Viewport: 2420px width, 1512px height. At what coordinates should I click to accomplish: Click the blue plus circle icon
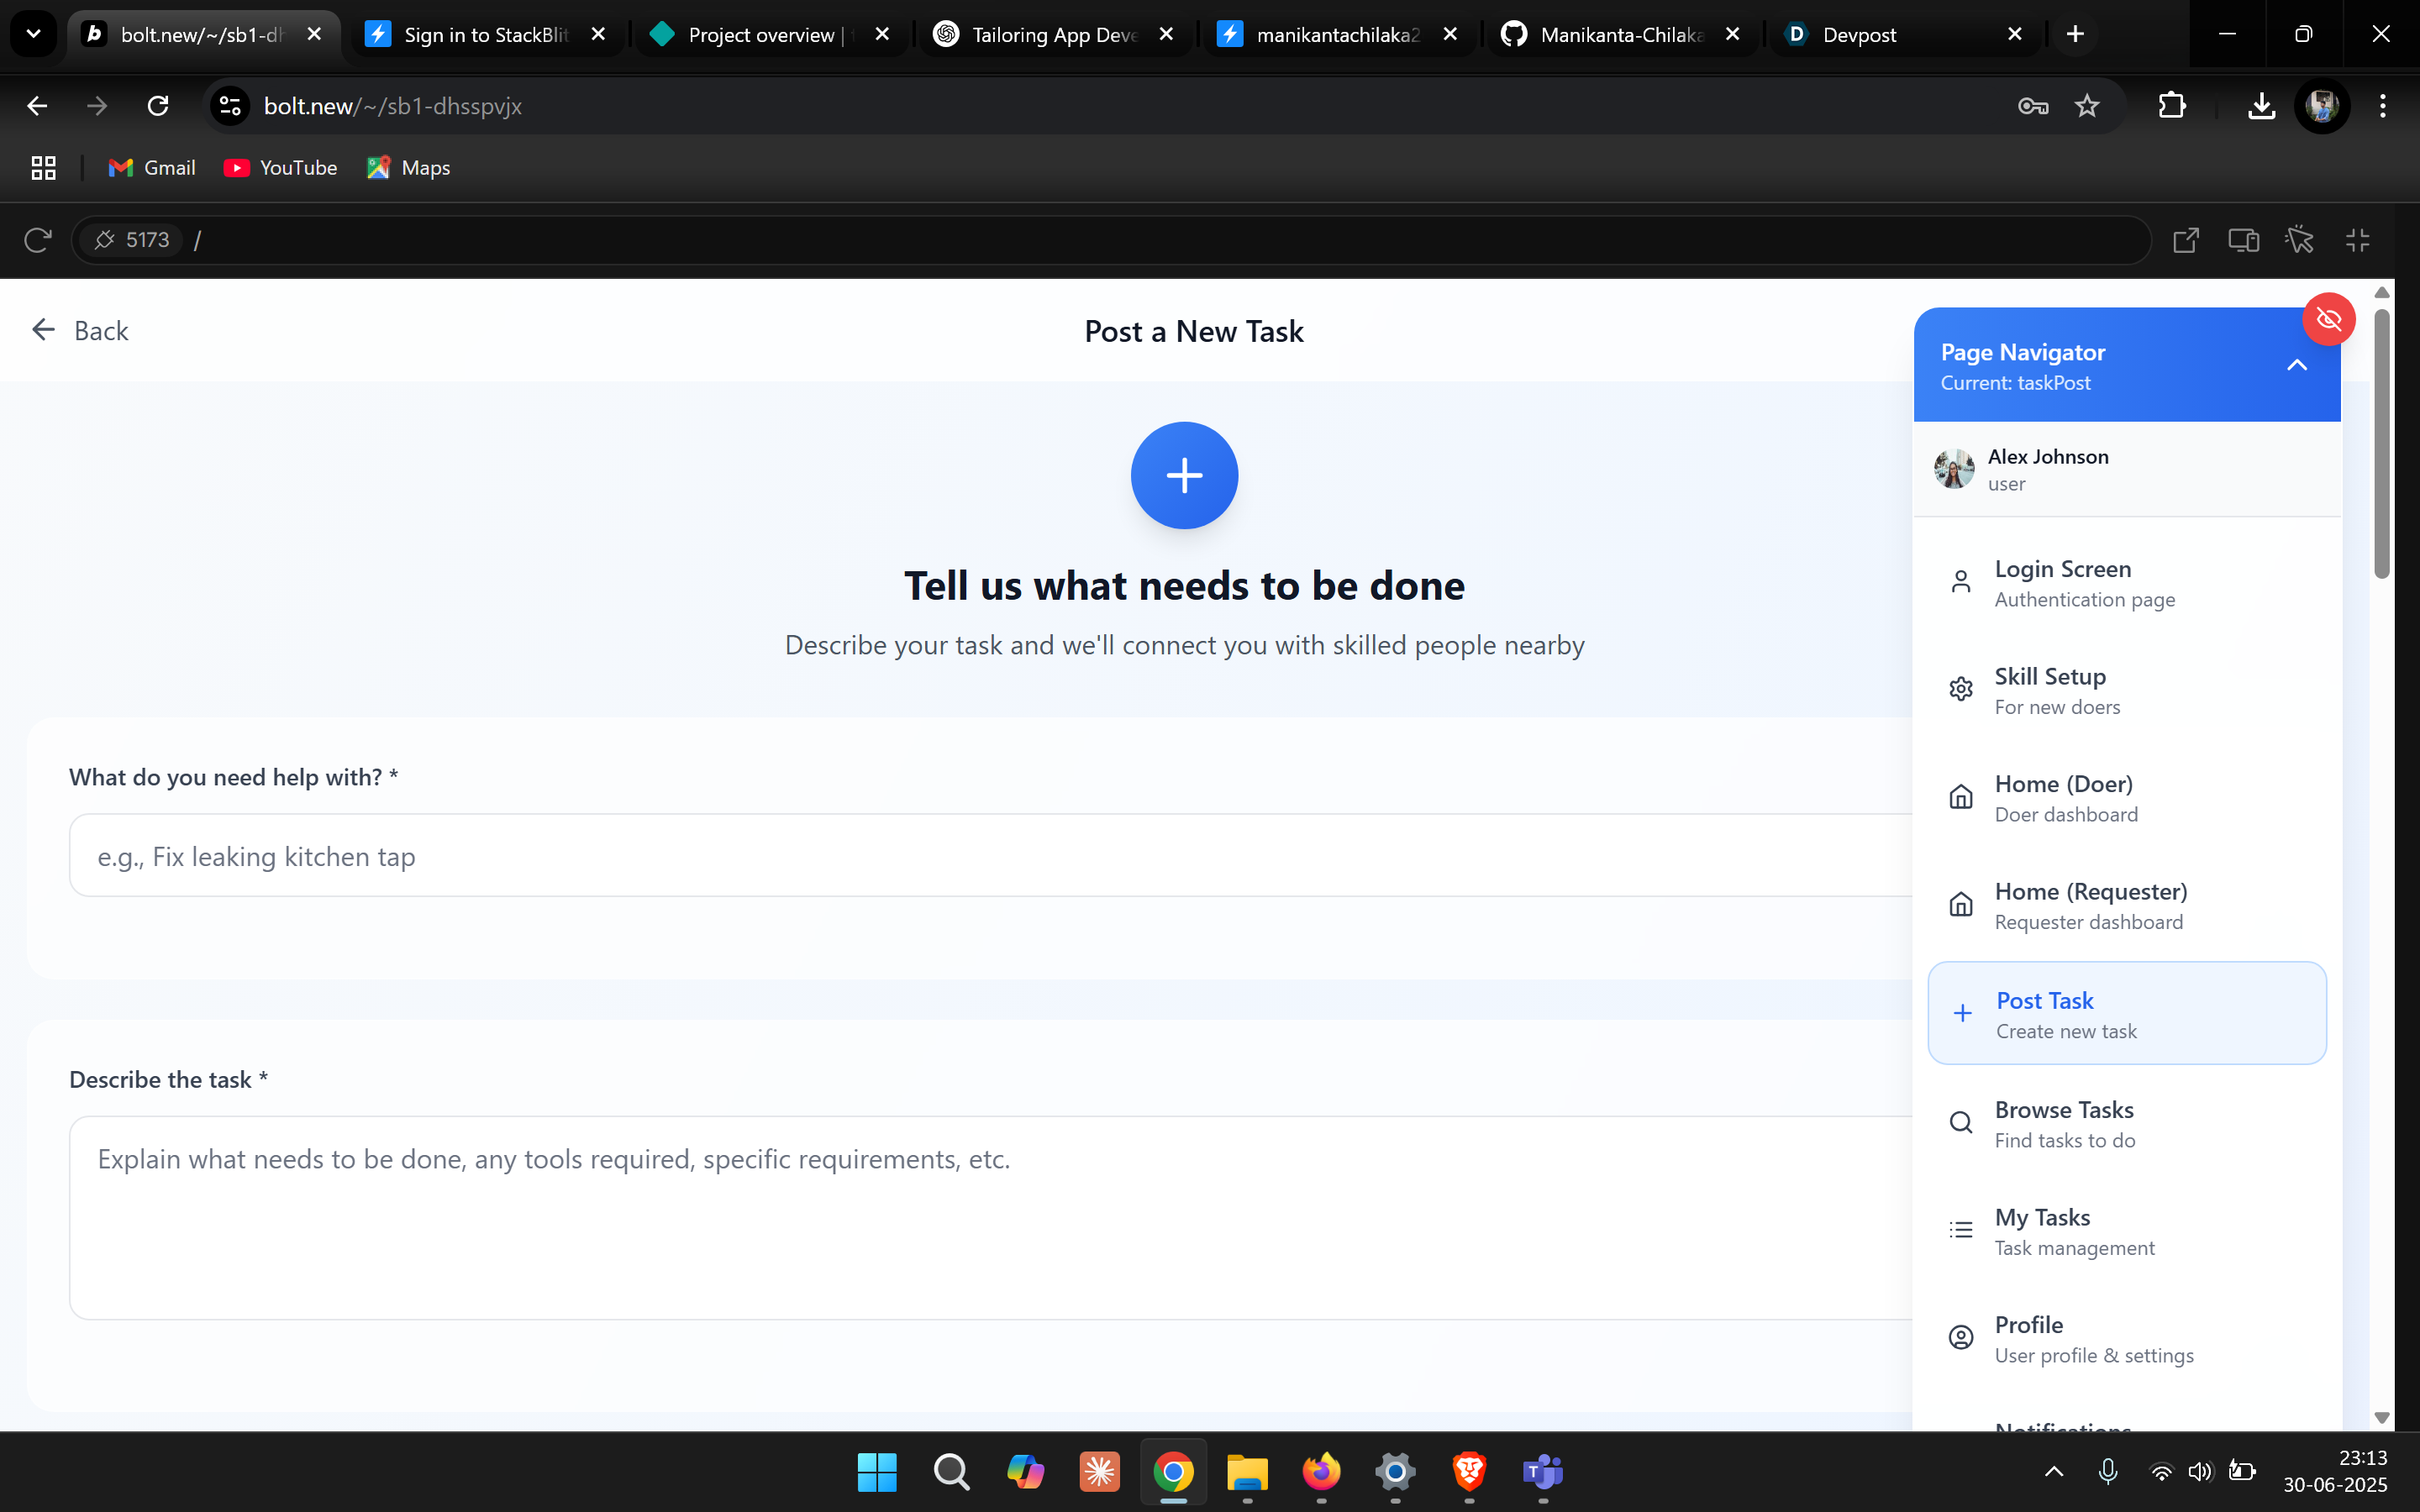coord(1184,475)
